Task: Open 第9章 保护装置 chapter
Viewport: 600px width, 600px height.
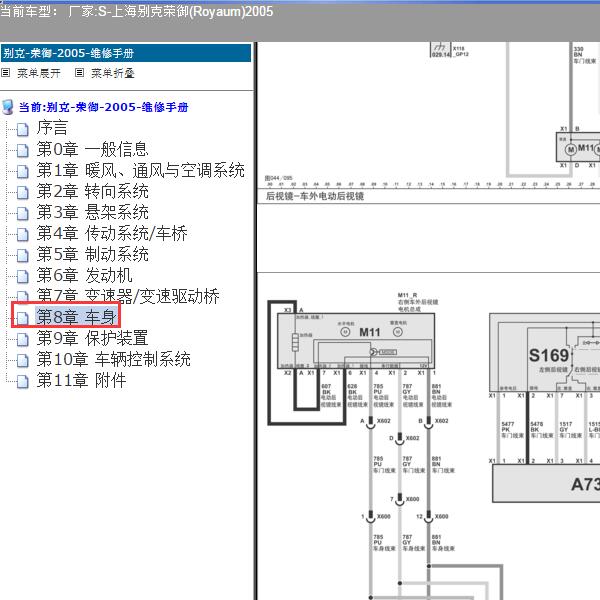Action: (x=92, y=338)
